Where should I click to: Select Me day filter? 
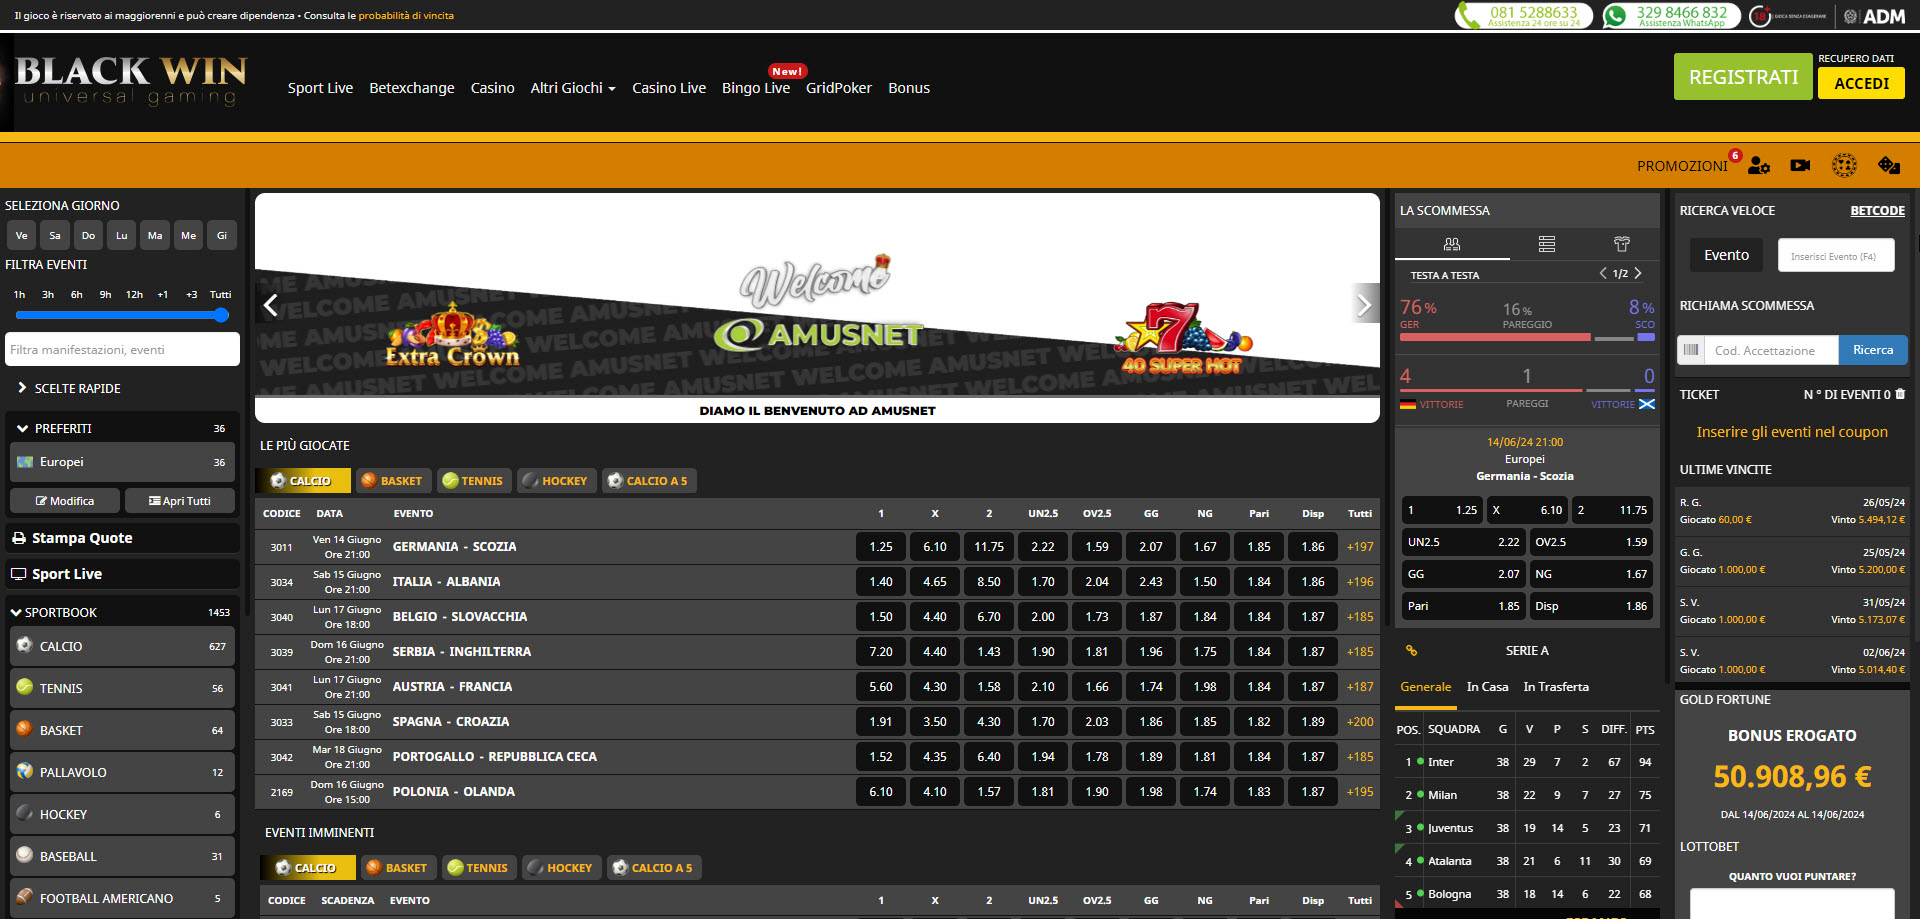(188, 236)
